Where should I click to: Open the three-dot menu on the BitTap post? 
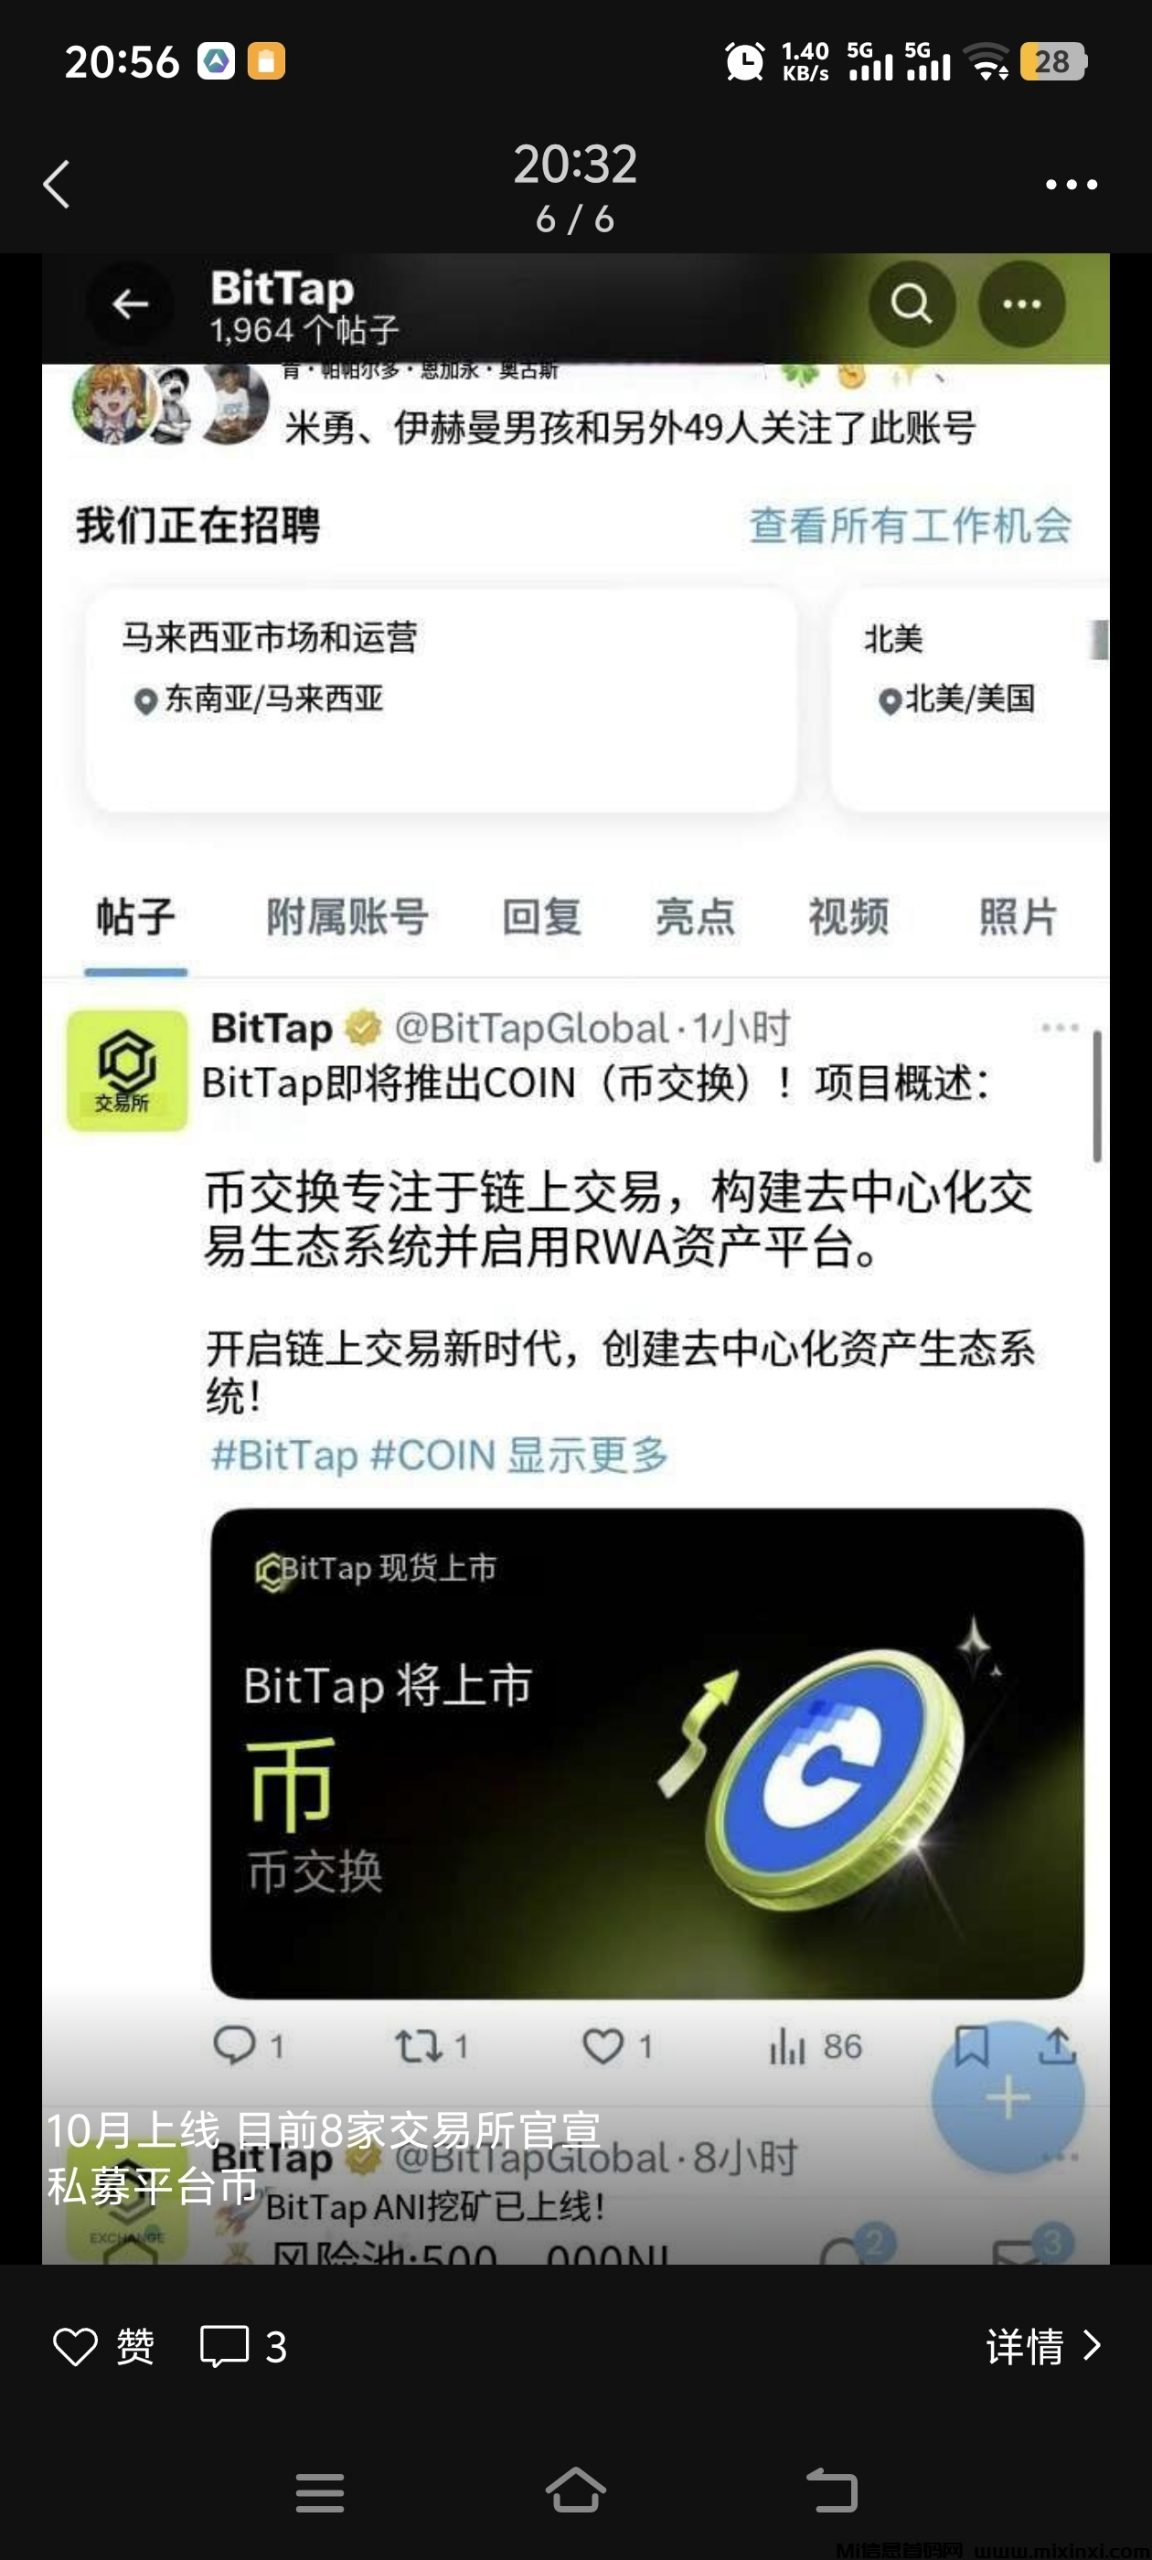1059,1027
